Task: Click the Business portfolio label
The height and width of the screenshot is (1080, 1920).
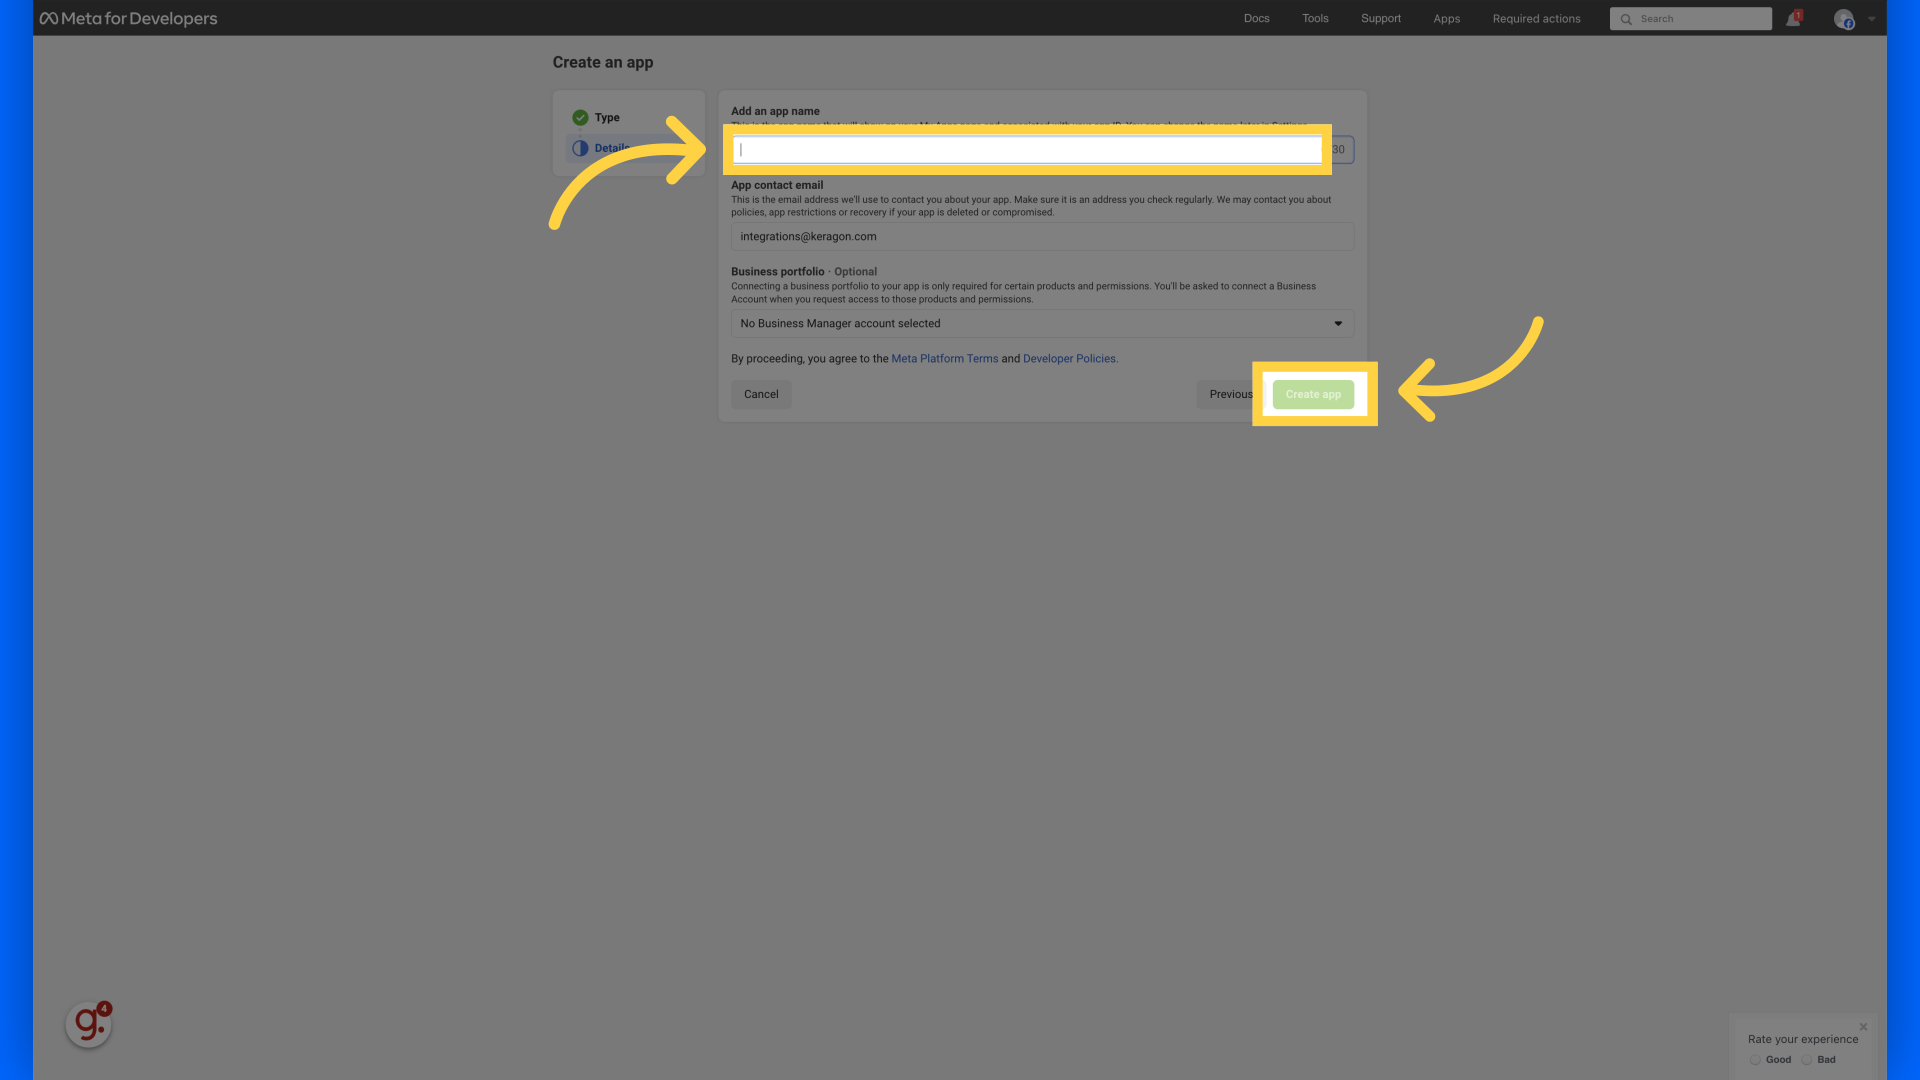Action: pos(778,272)
